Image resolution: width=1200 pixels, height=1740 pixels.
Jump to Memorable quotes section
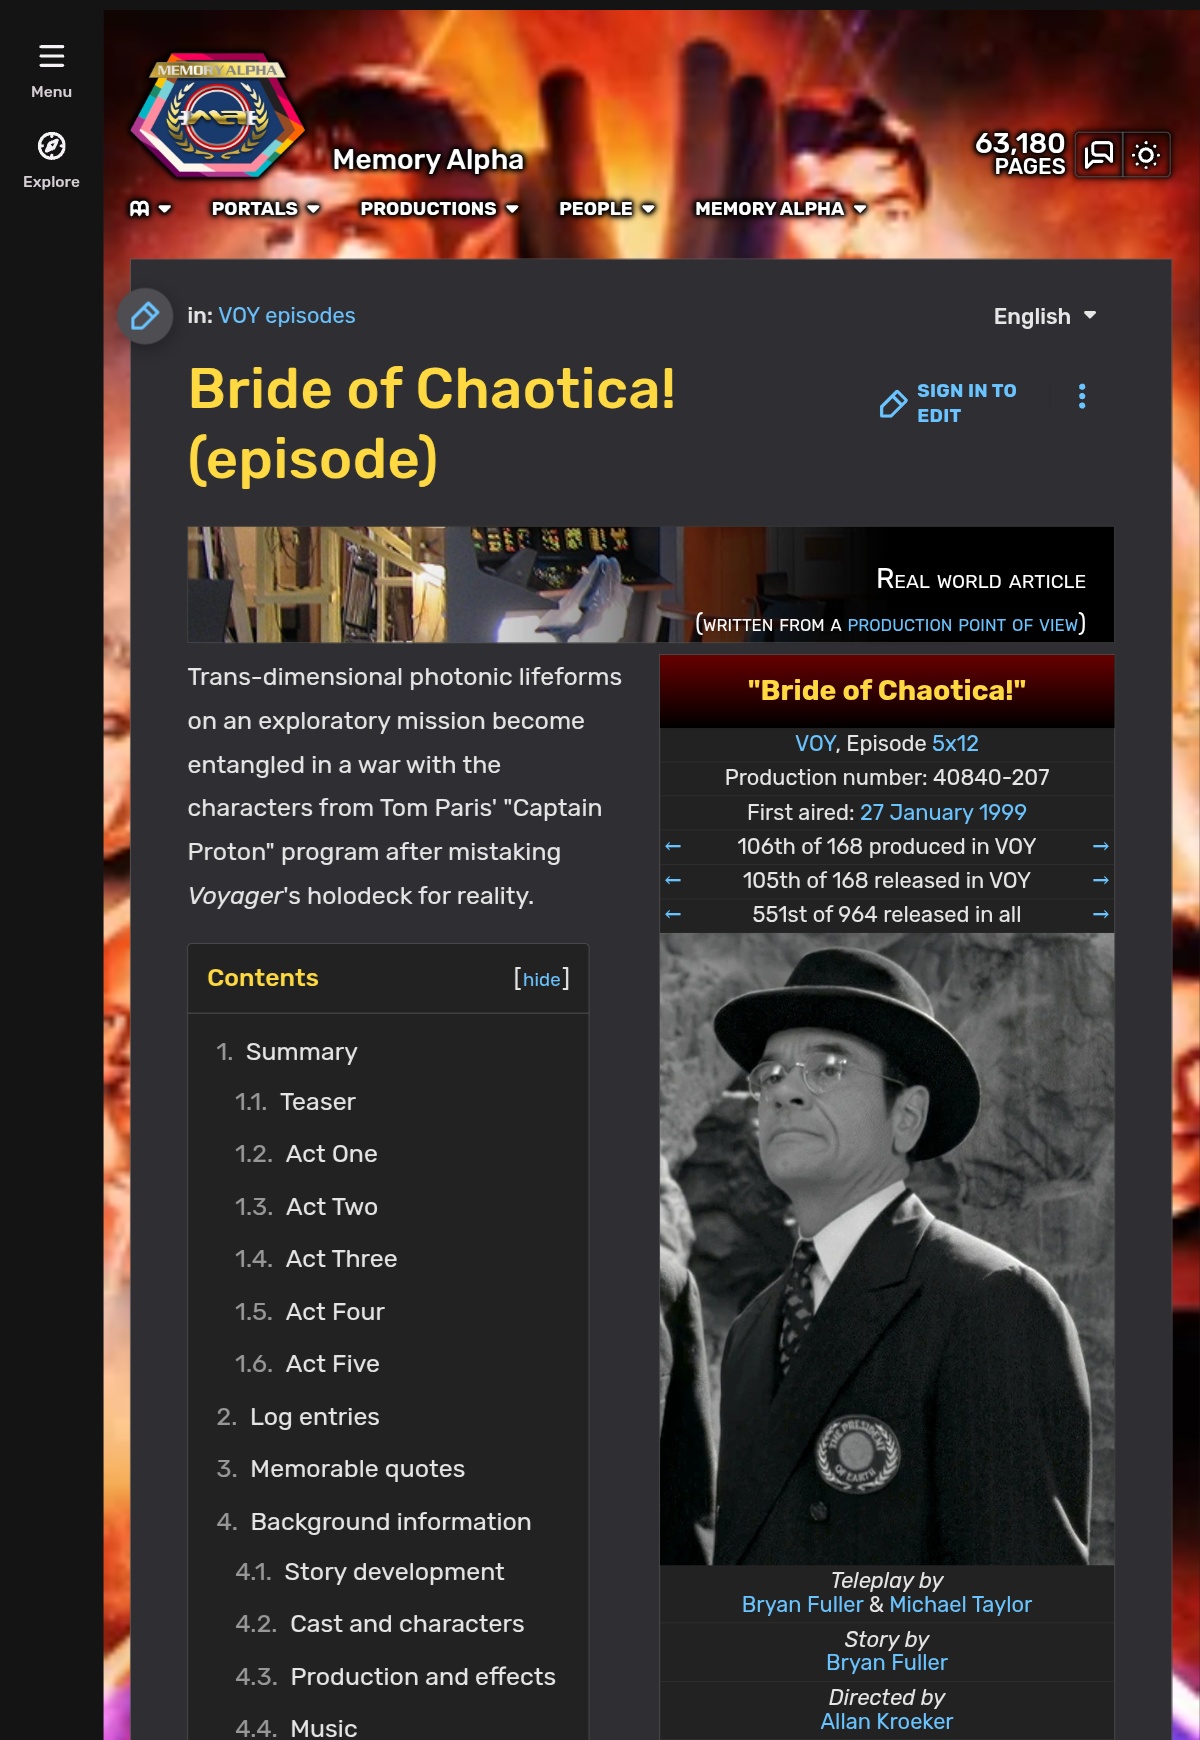click(x=357, y=1469)
